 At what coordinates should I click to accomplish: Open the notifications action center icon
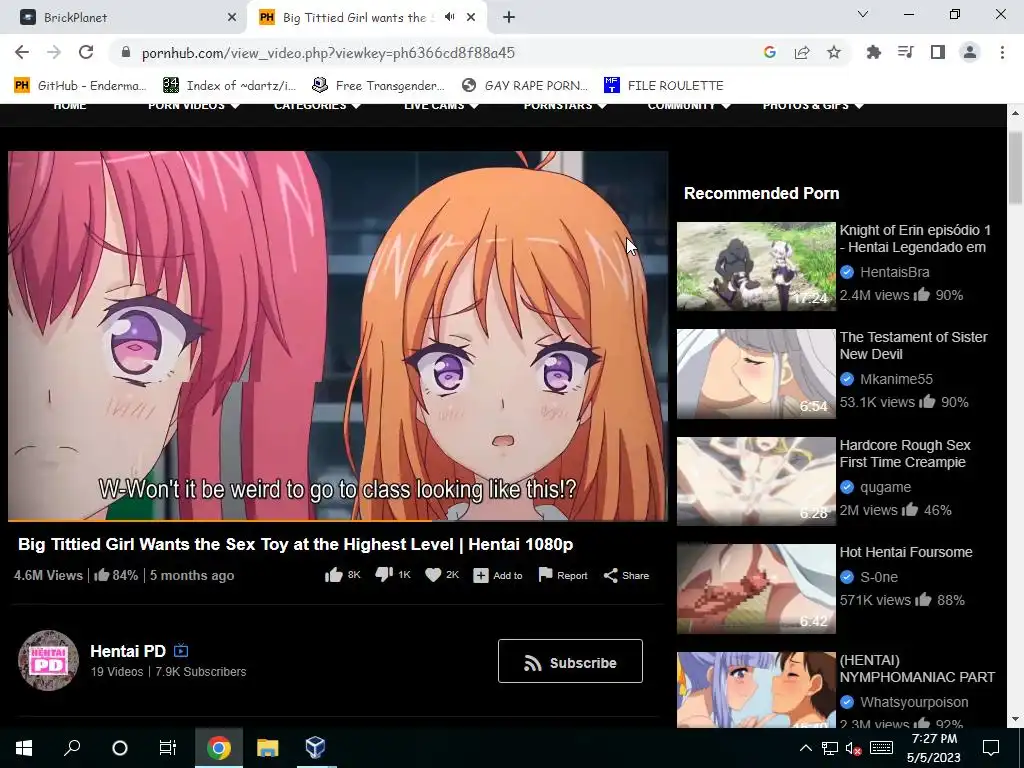click(991, 748)
